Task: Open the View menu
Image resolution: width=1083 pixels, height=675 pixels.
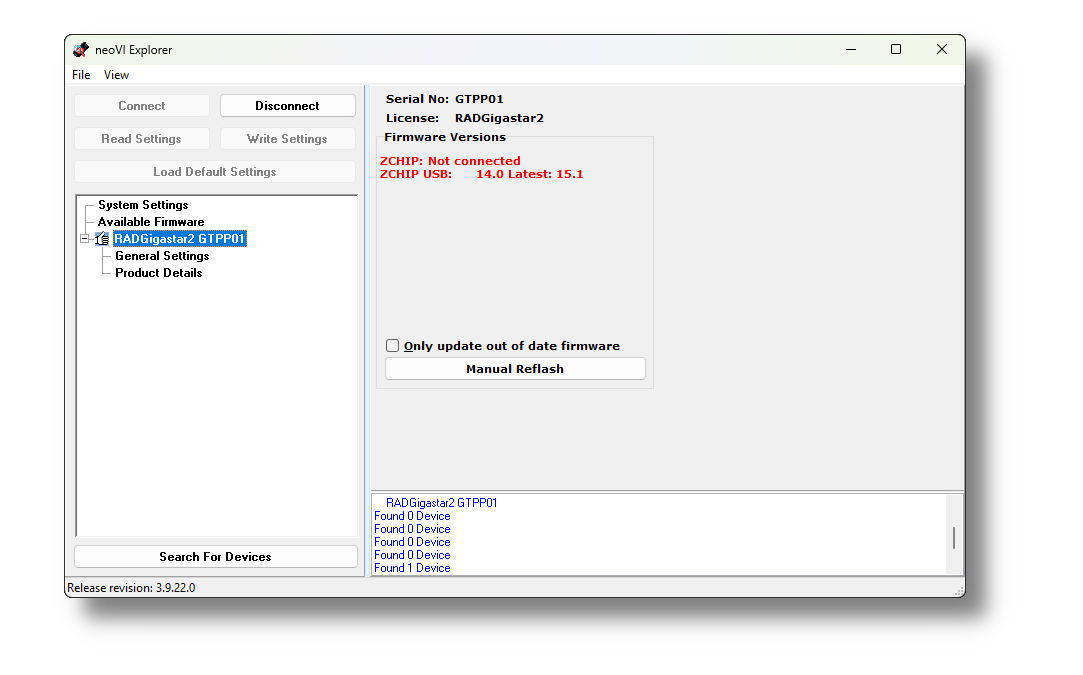Action: (116, 74)
